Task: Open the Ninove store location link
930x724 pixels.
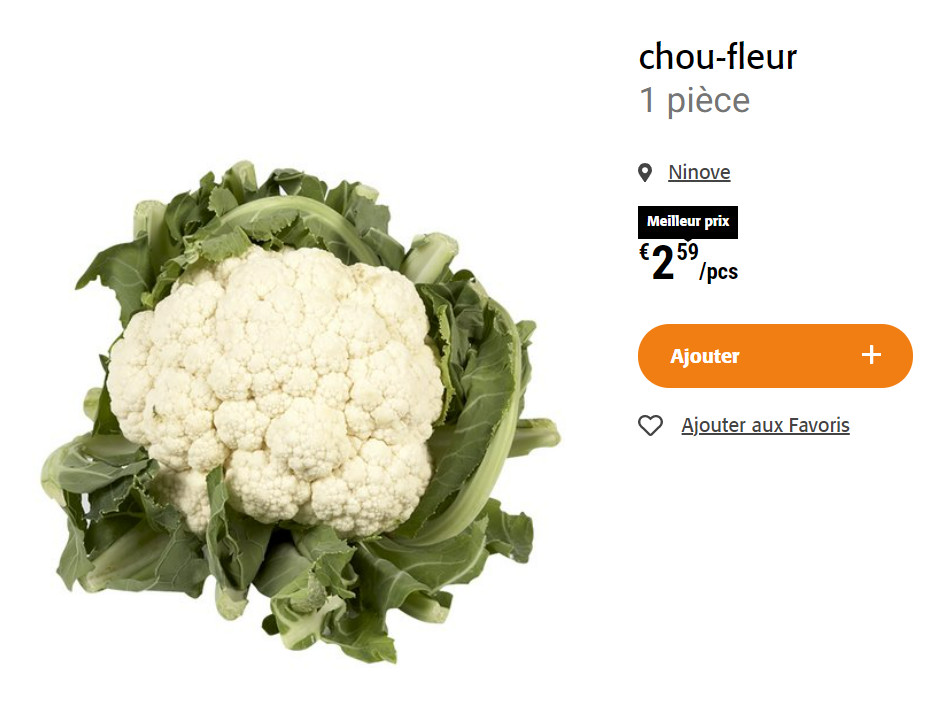Action: point(699,172)
